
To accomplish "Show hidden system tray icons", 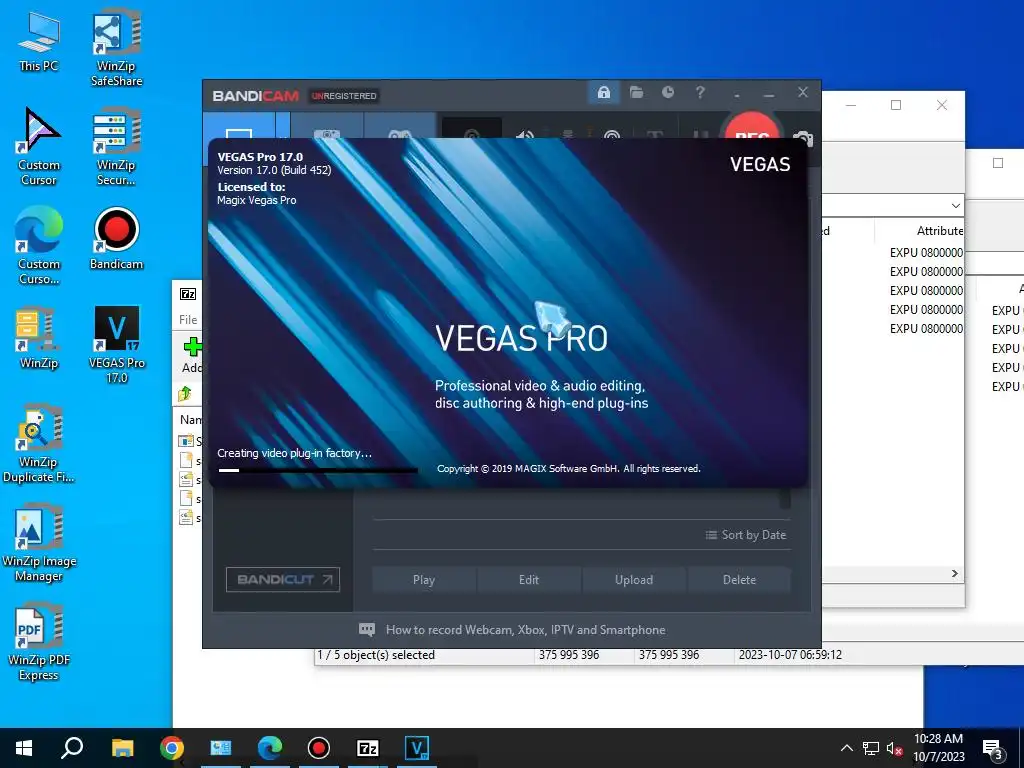I will point(846,748).
